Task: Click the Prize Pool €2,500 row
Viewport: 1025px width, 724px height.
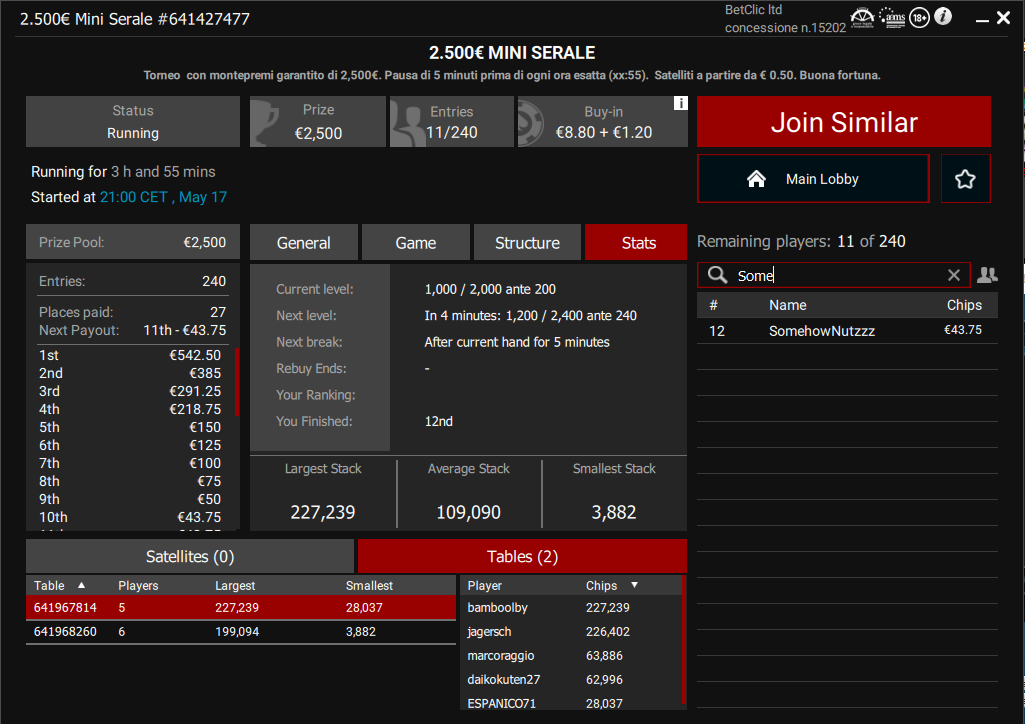Action: pos(133,242)
